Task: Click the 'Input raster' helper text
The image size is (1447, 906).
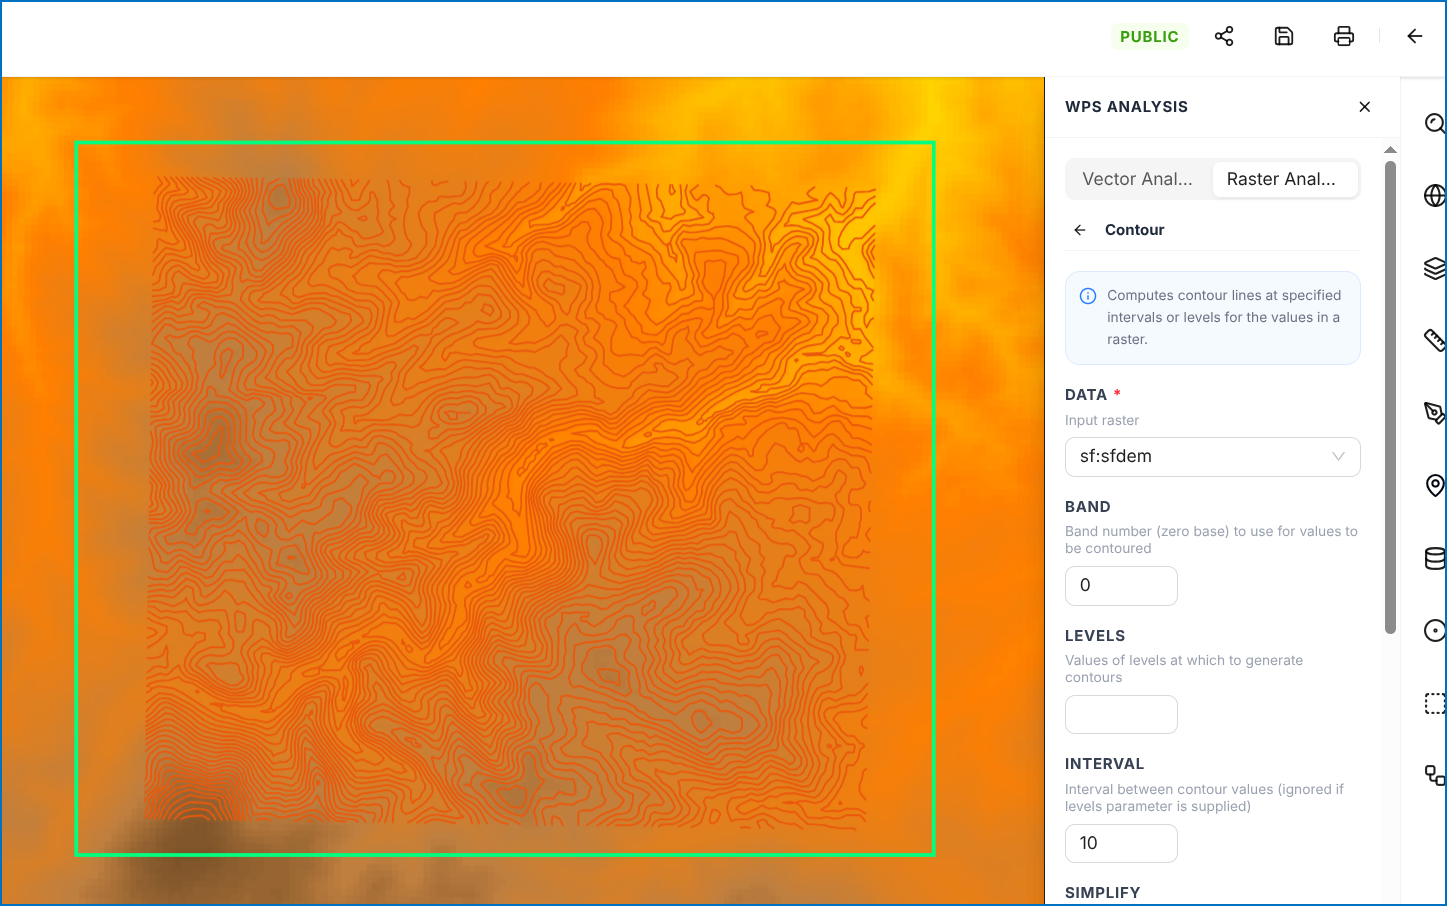Action: coord(1102,421)
